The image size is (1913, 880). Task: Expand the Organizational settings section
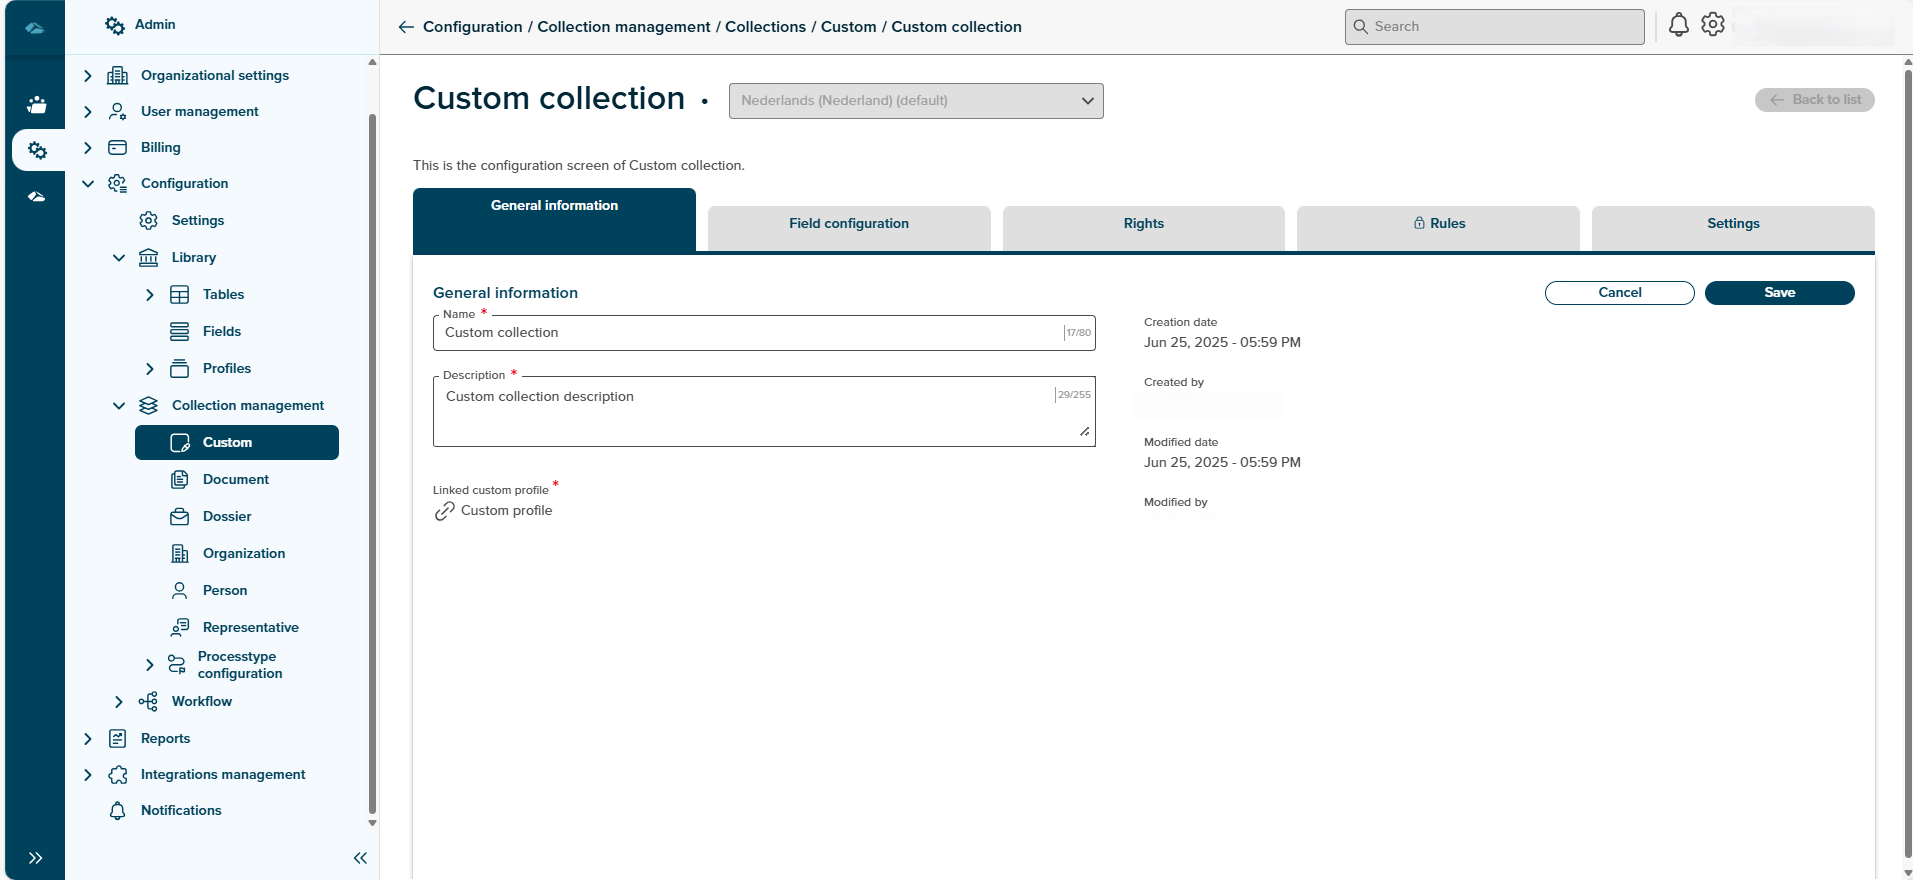point(88,75)
